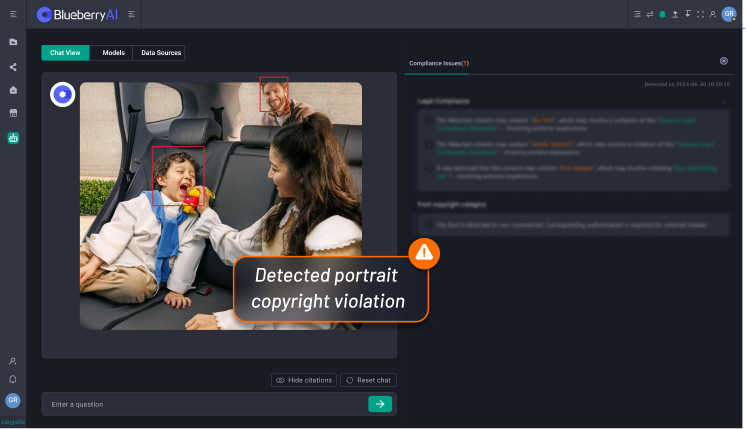Click the swap arrows icon in top bar
746x429 pixels.
click(x=649, y=14)
